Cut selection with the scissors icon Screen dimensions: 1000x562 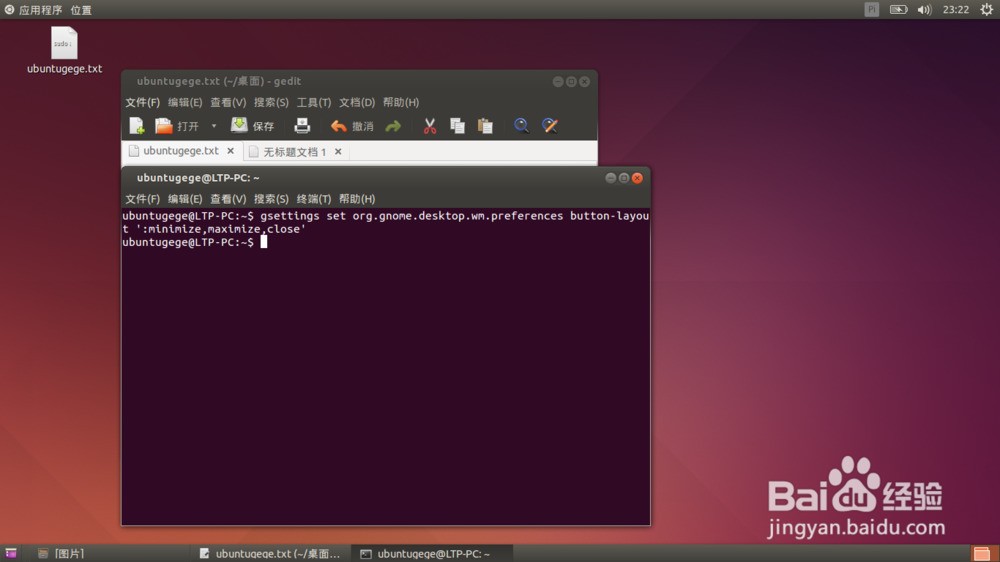430,126
